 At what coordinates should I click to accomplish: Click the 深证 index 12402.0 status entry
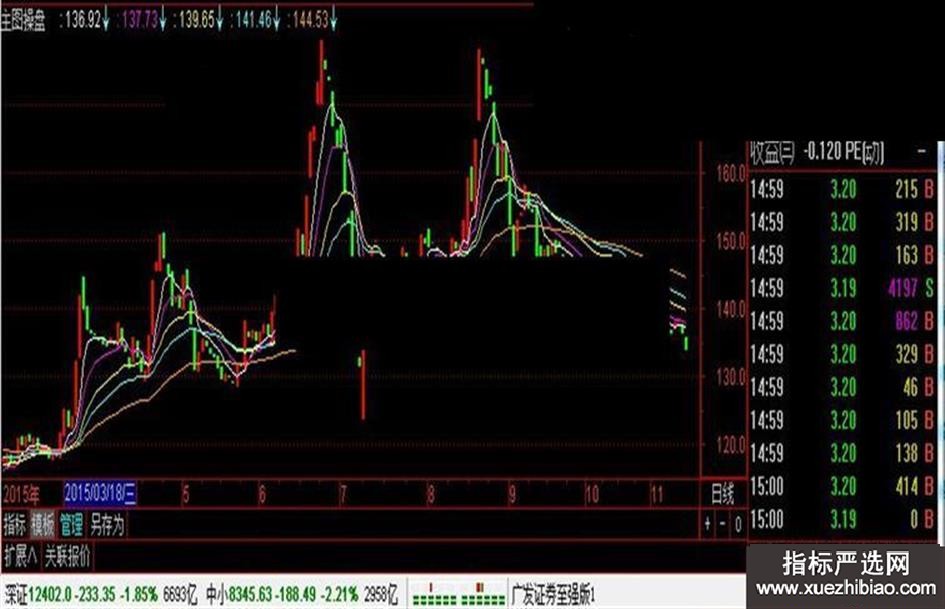point(101,595)
